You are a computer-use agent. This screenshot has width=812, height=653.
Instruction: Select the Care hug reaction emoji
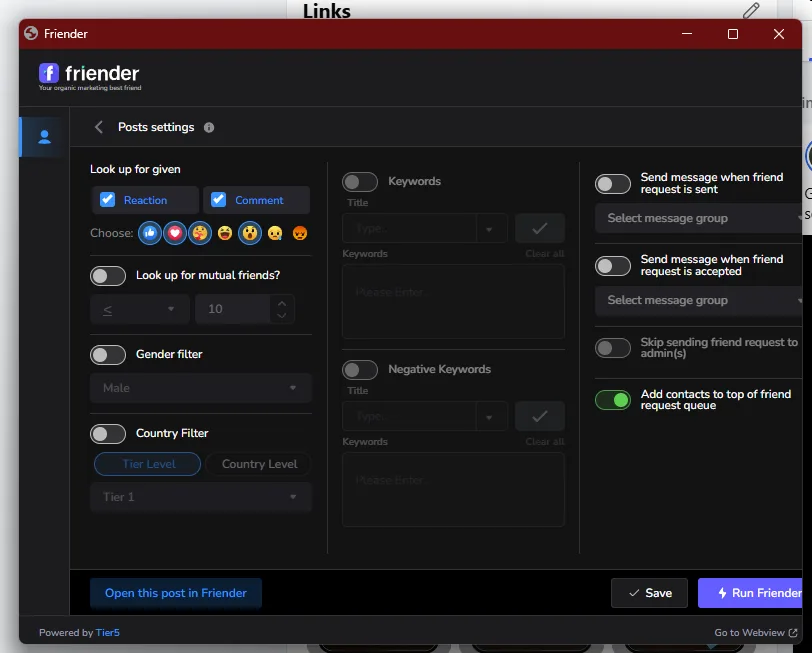[x=200, y=233]
